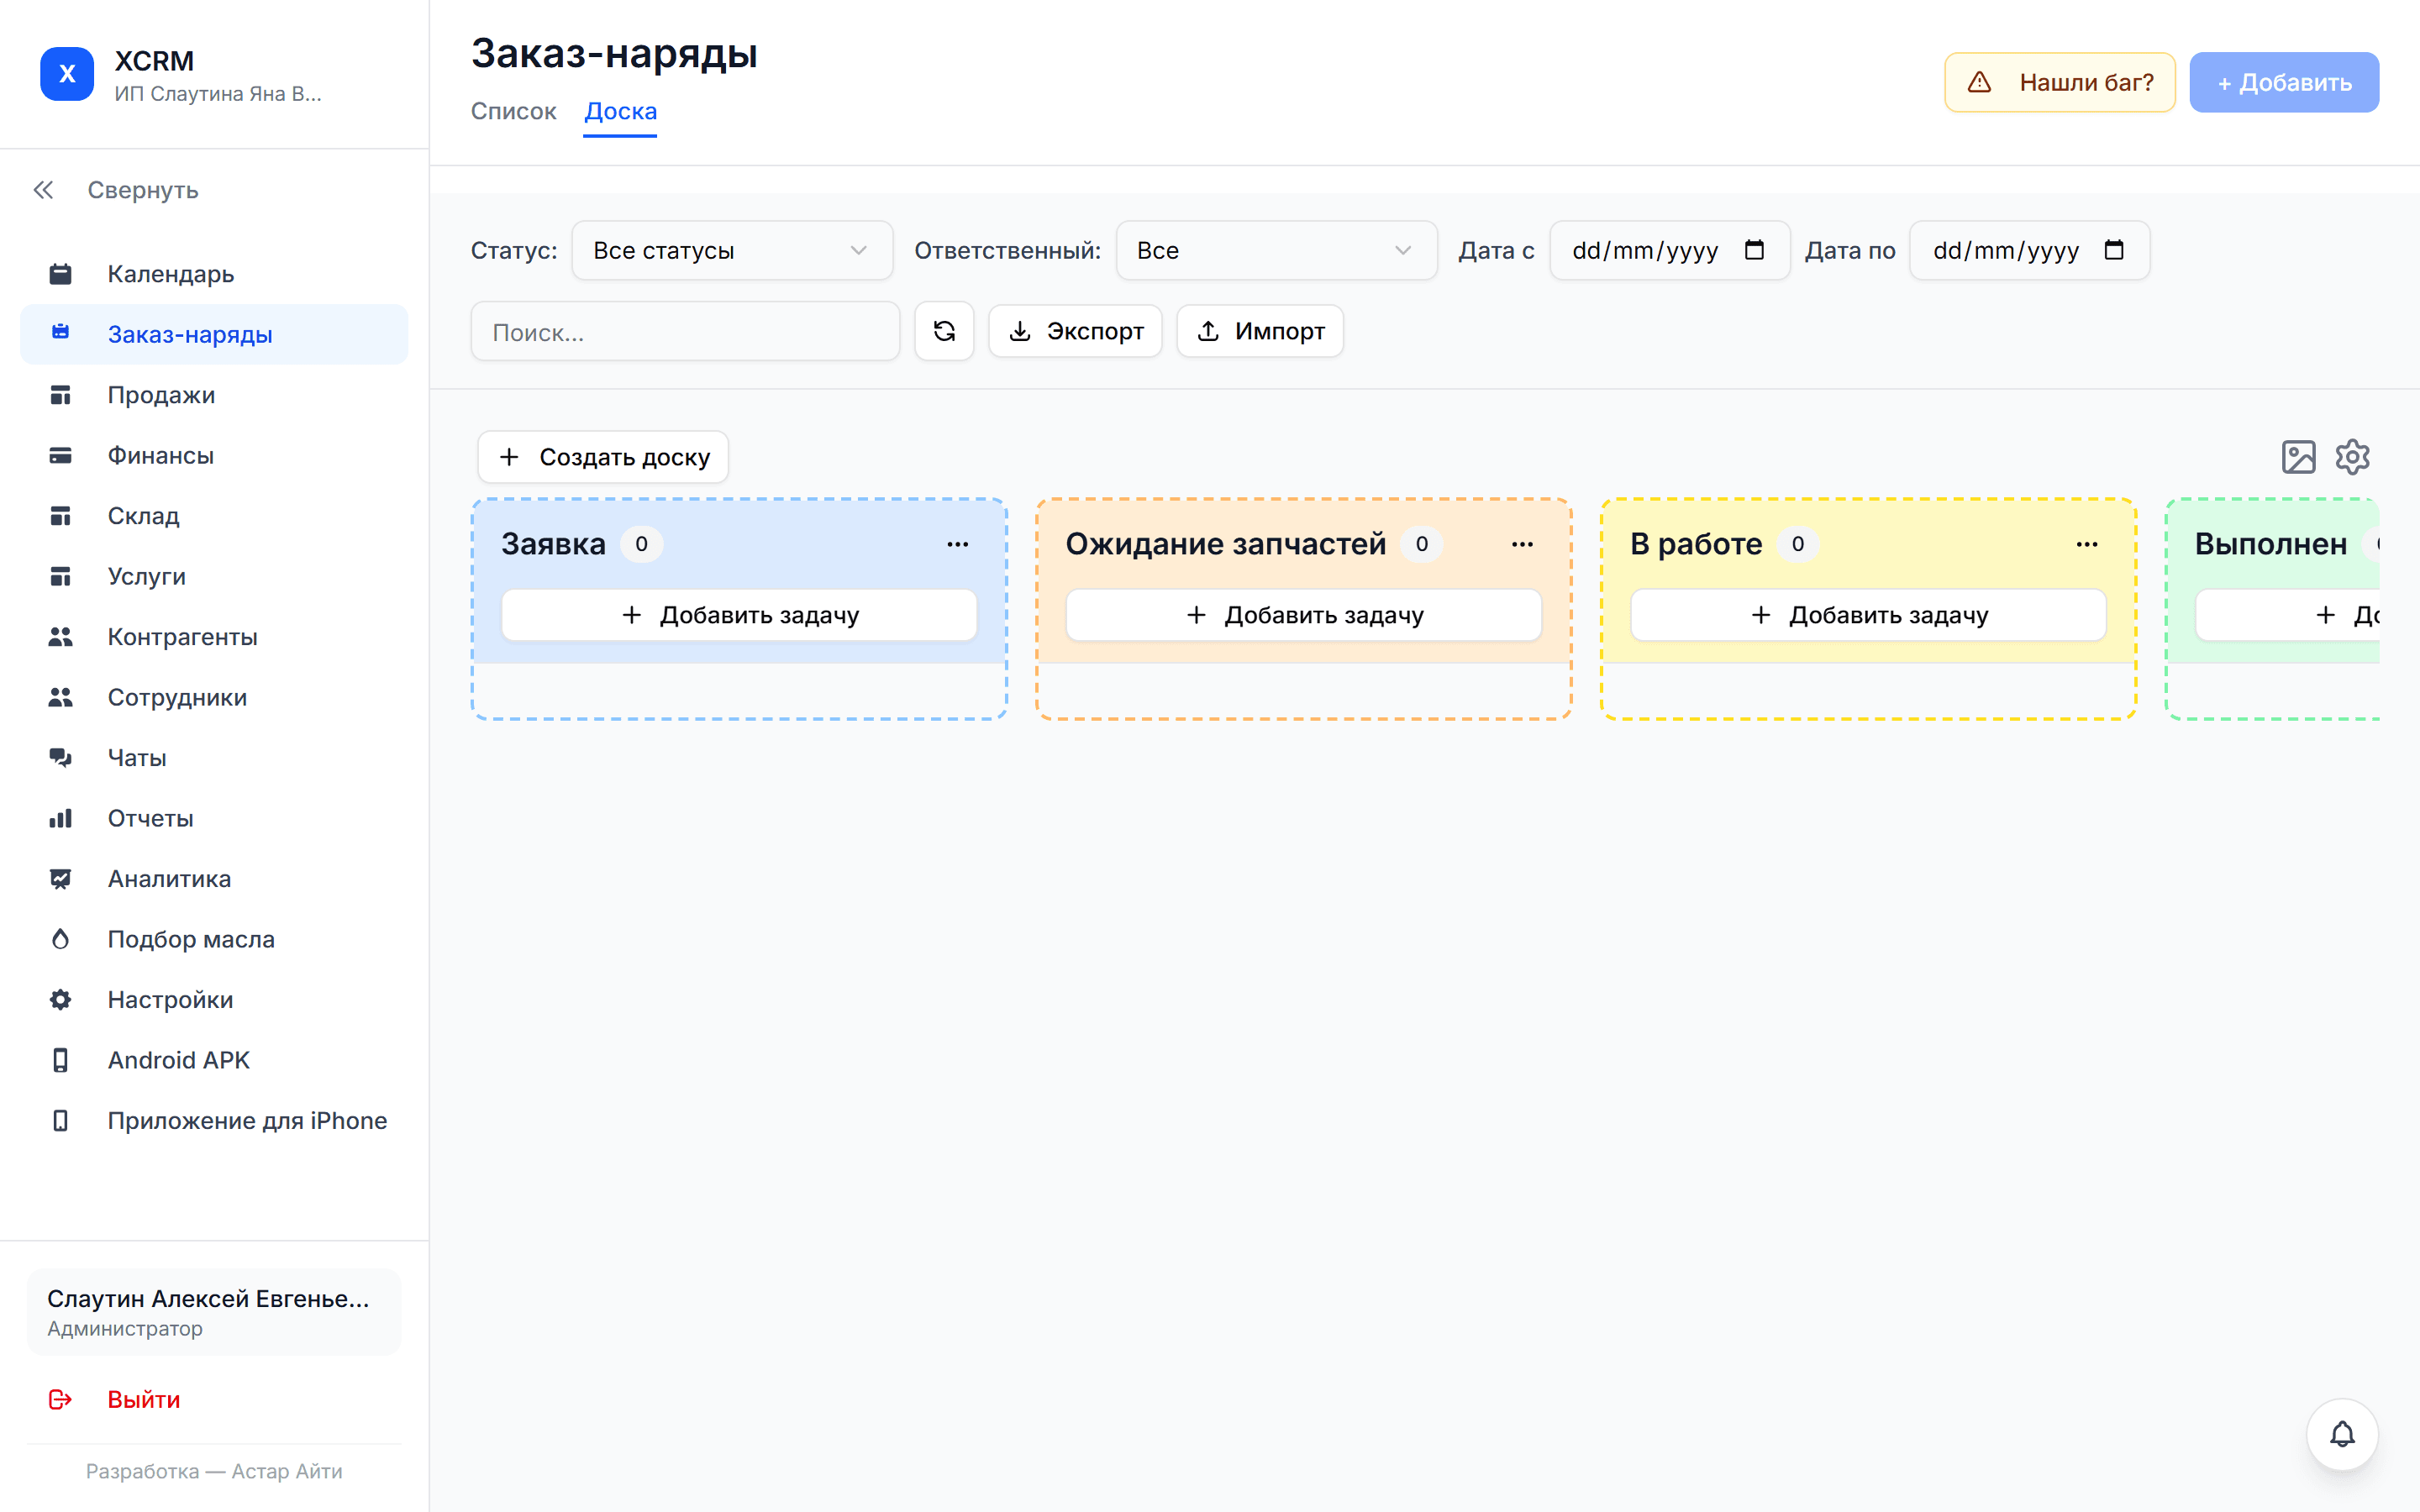
Task: Collapse sidebar with double-chevron icon
Action: click(43, 190)
